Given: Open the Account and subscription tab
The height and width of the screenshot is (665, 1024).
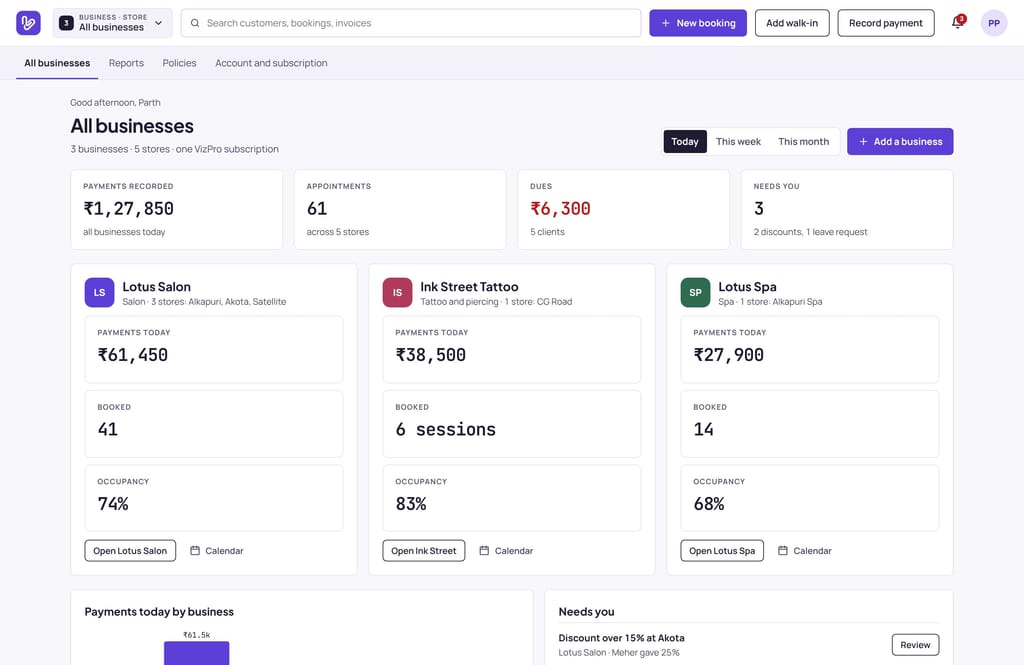Looking at the screenshot, I should pos(271,63).
